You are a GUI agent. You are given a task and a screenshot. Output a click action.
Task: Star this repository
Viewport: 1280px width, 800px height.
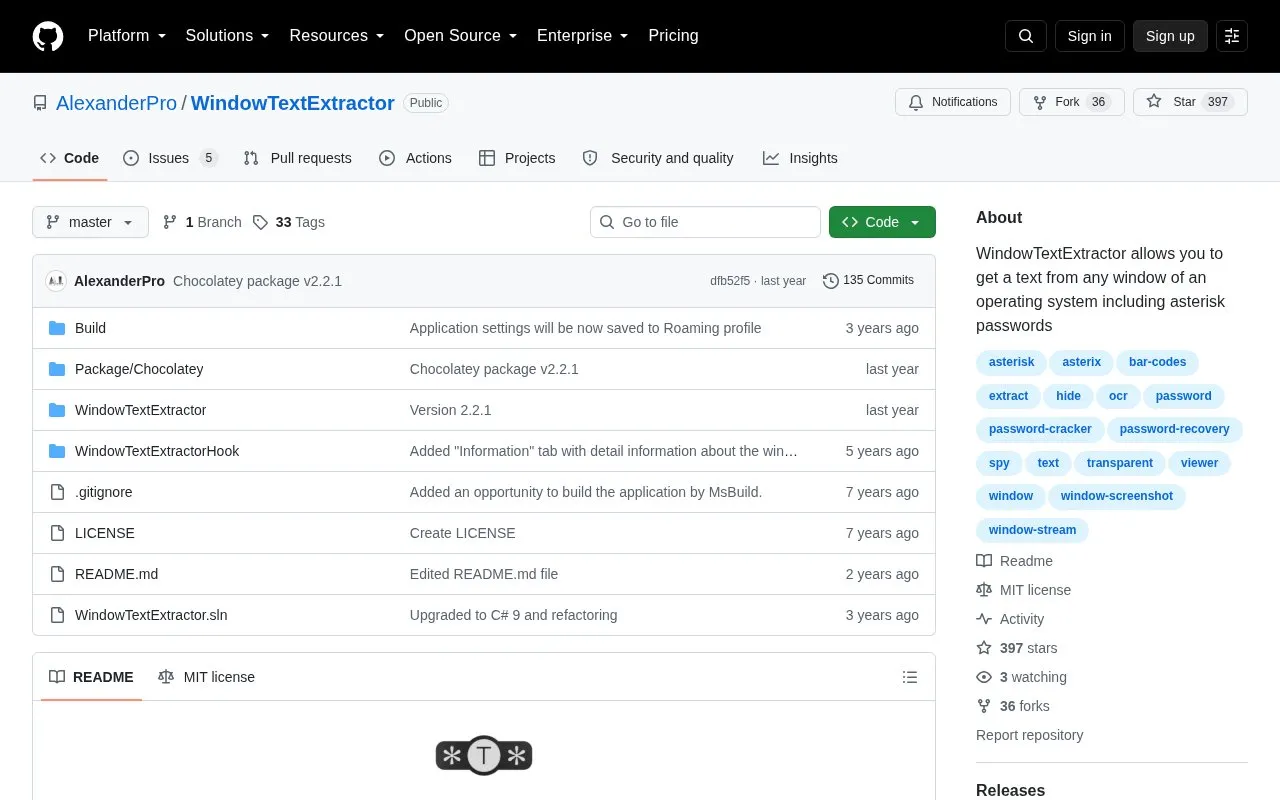point(1190,102)
